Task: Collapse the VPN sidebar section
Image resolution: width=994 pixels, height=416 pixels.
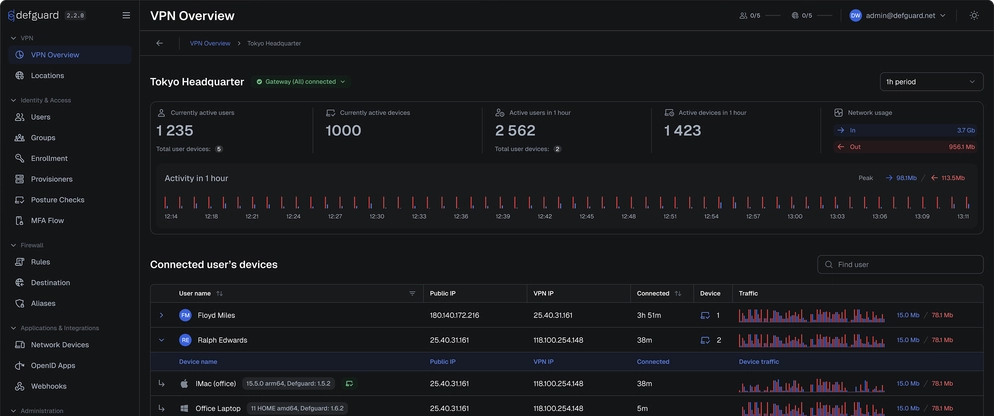Action: [x=13, y=38]
